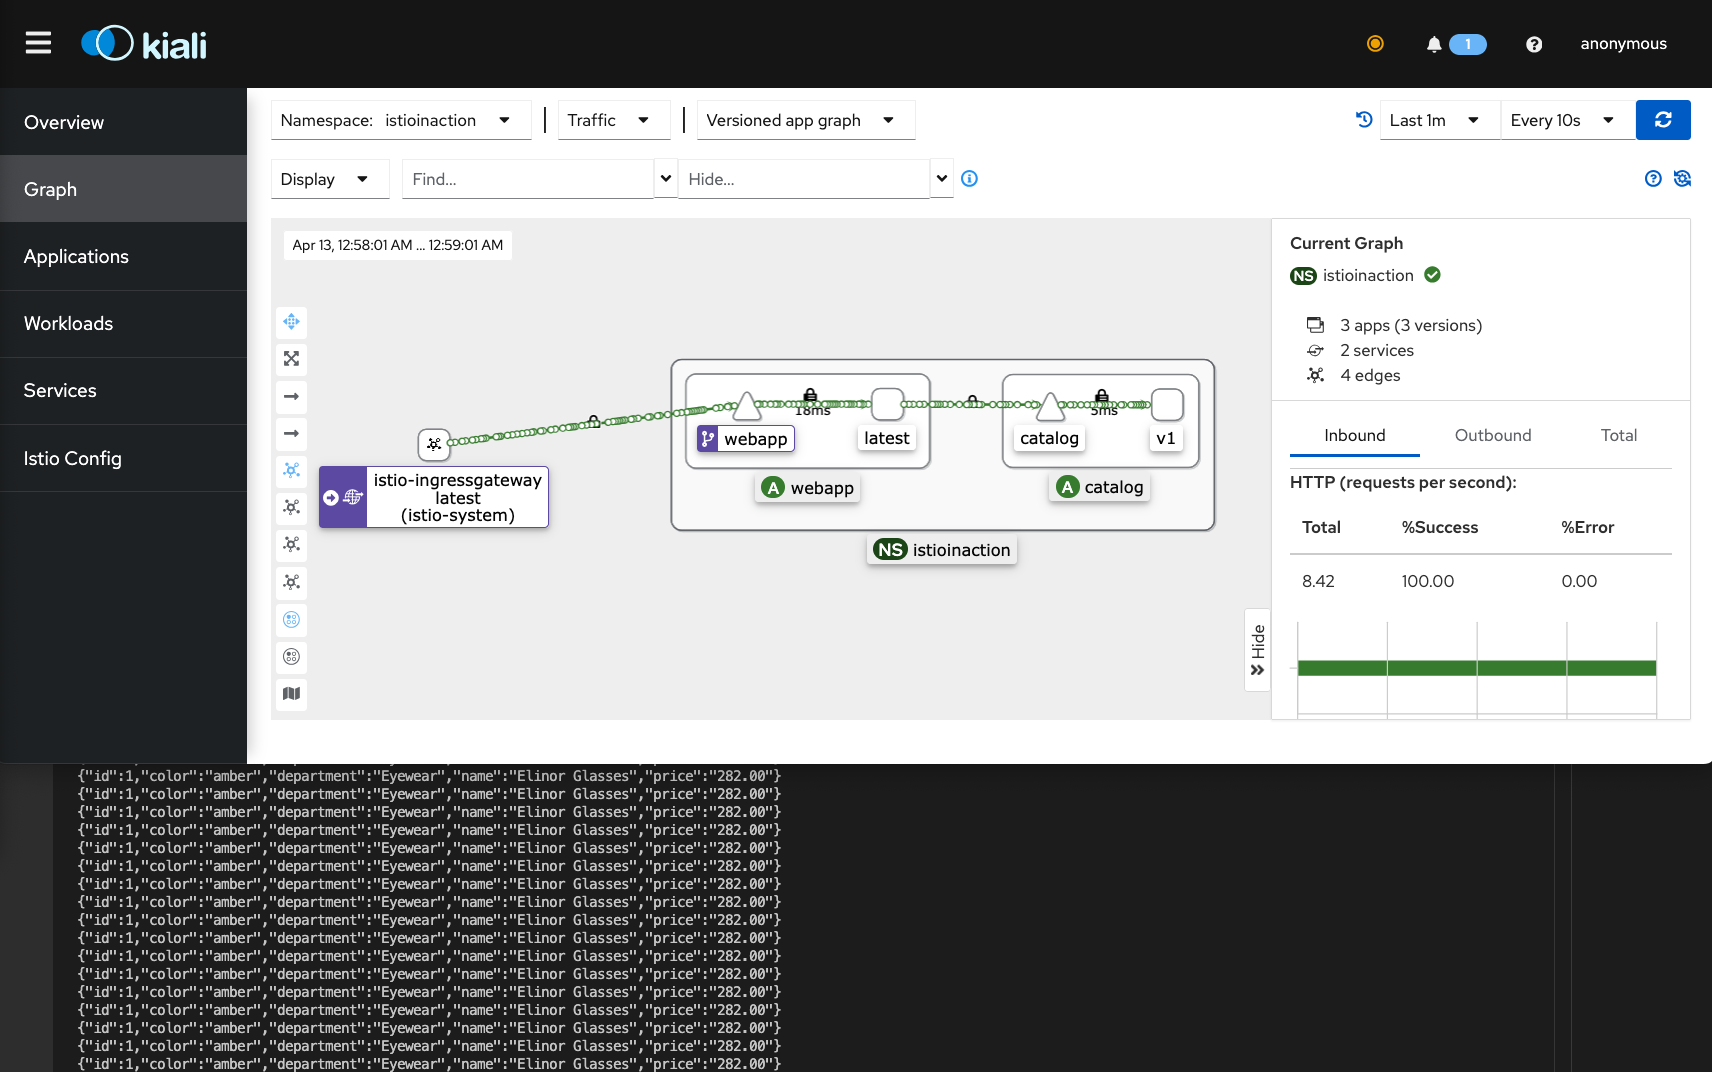
Task: Open the hamburger navigation menu
Action: 38,43
